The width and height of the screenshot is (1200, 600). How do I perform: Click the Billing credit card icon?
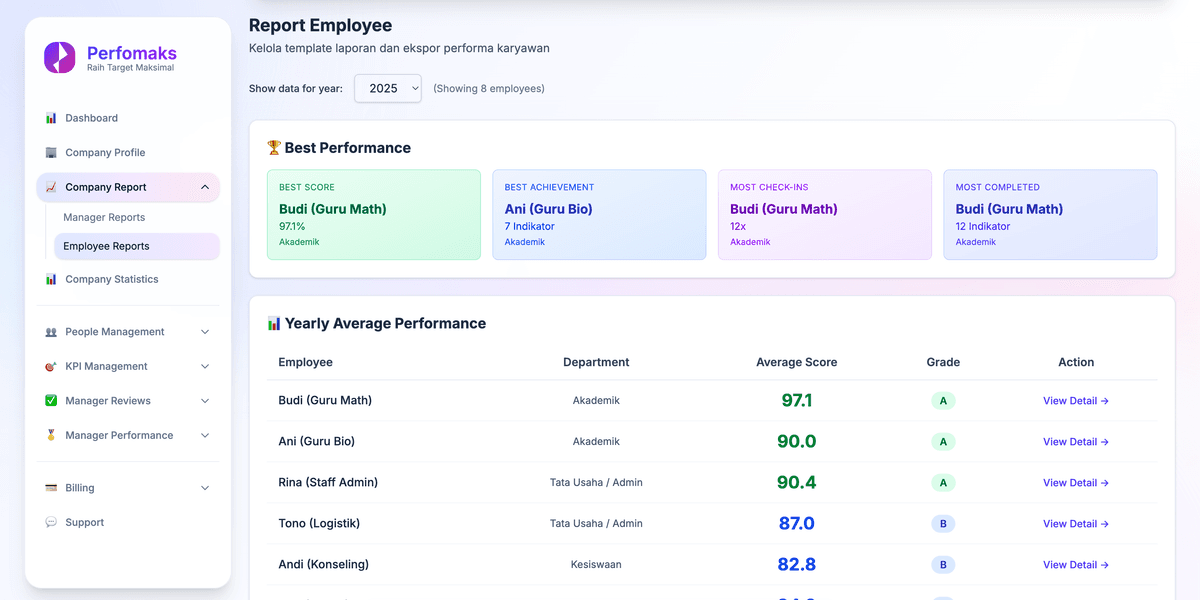coord(51,488)
